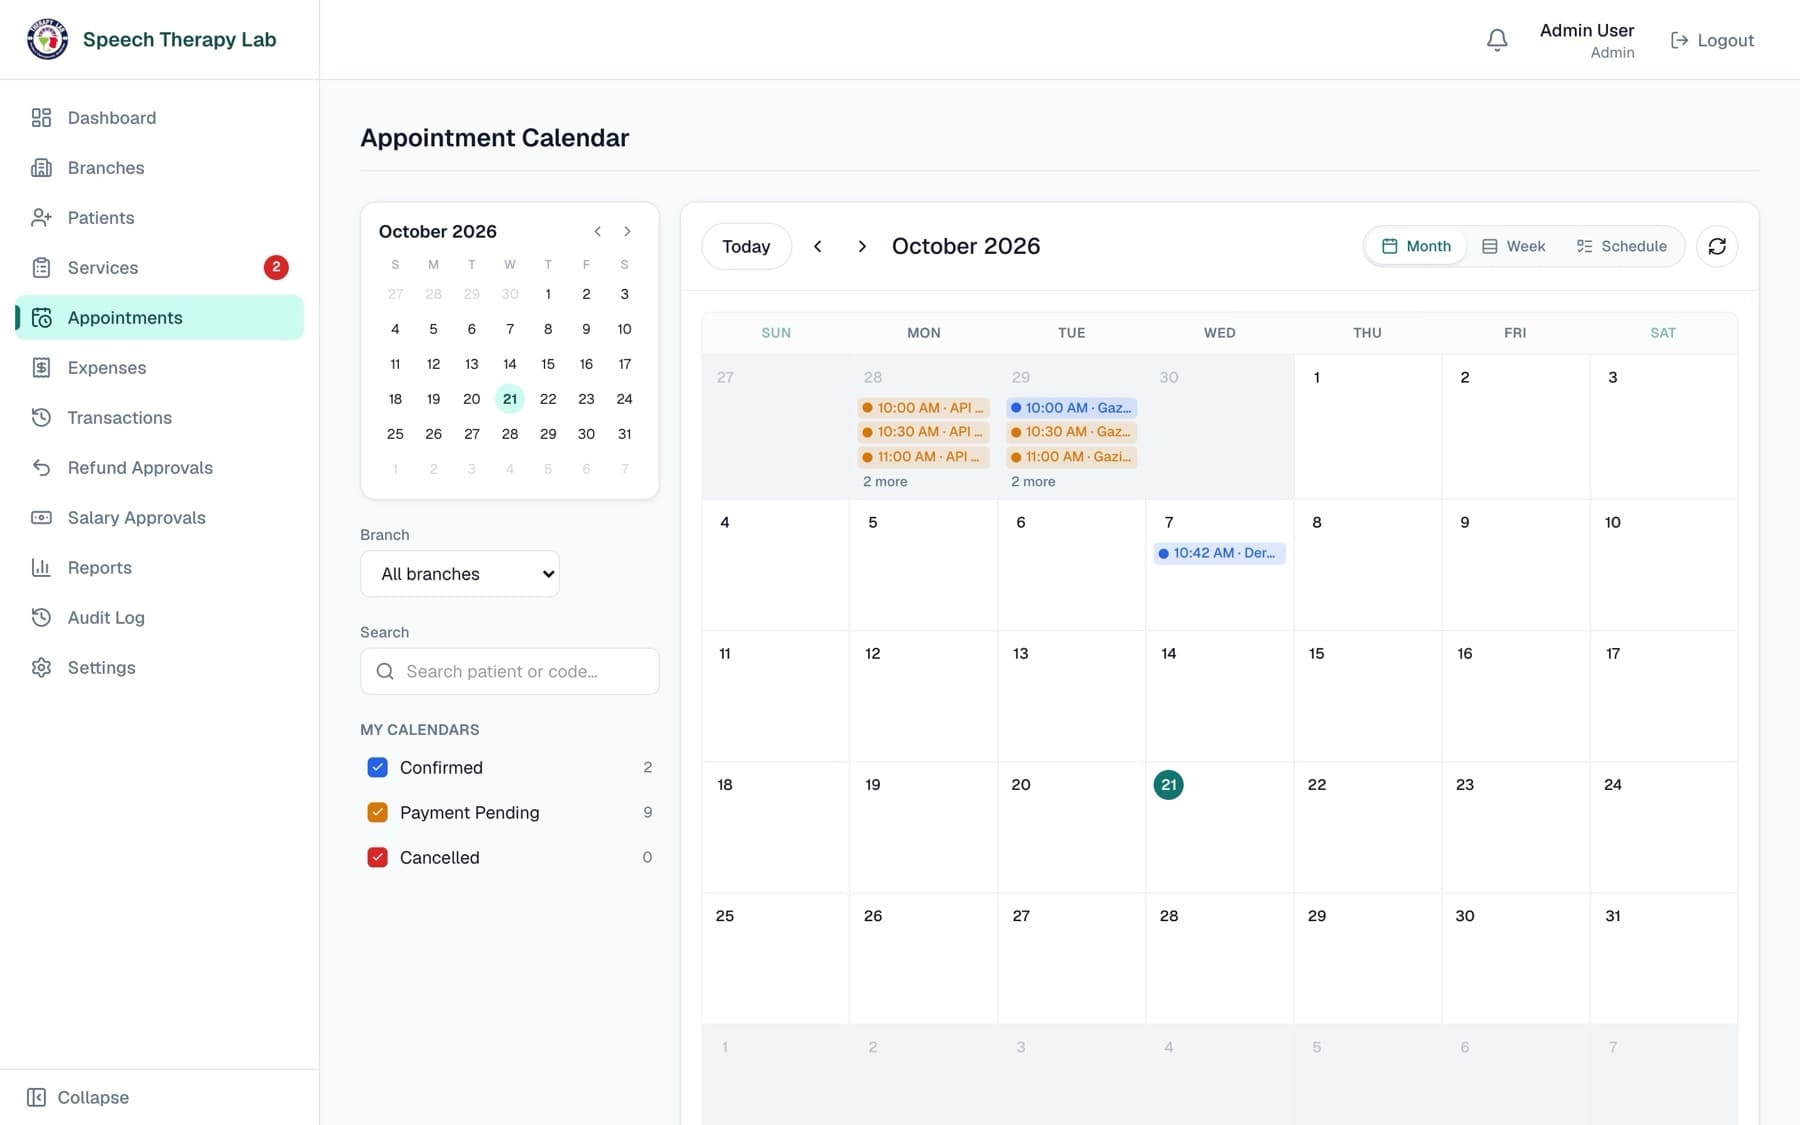Viewport: 1800px width, 1125px height.
Task: Go to previous month in mini calendar
Action: click(597, 231)
